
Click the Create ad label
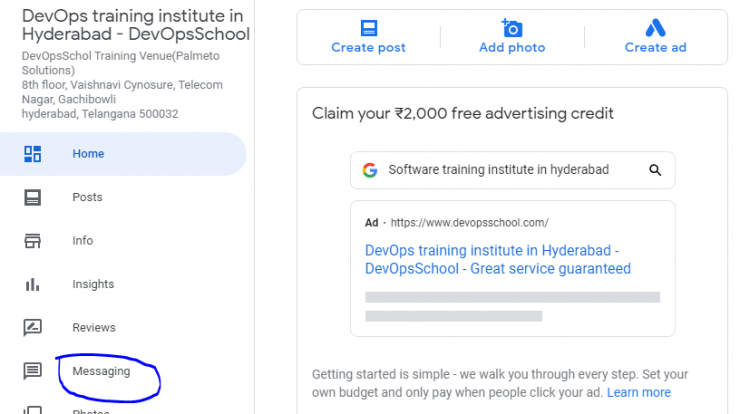coord(656,47)
